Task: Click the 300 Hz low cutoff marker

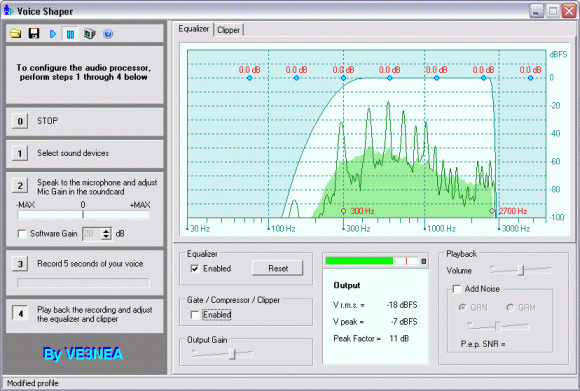Action: click(344, 211)
